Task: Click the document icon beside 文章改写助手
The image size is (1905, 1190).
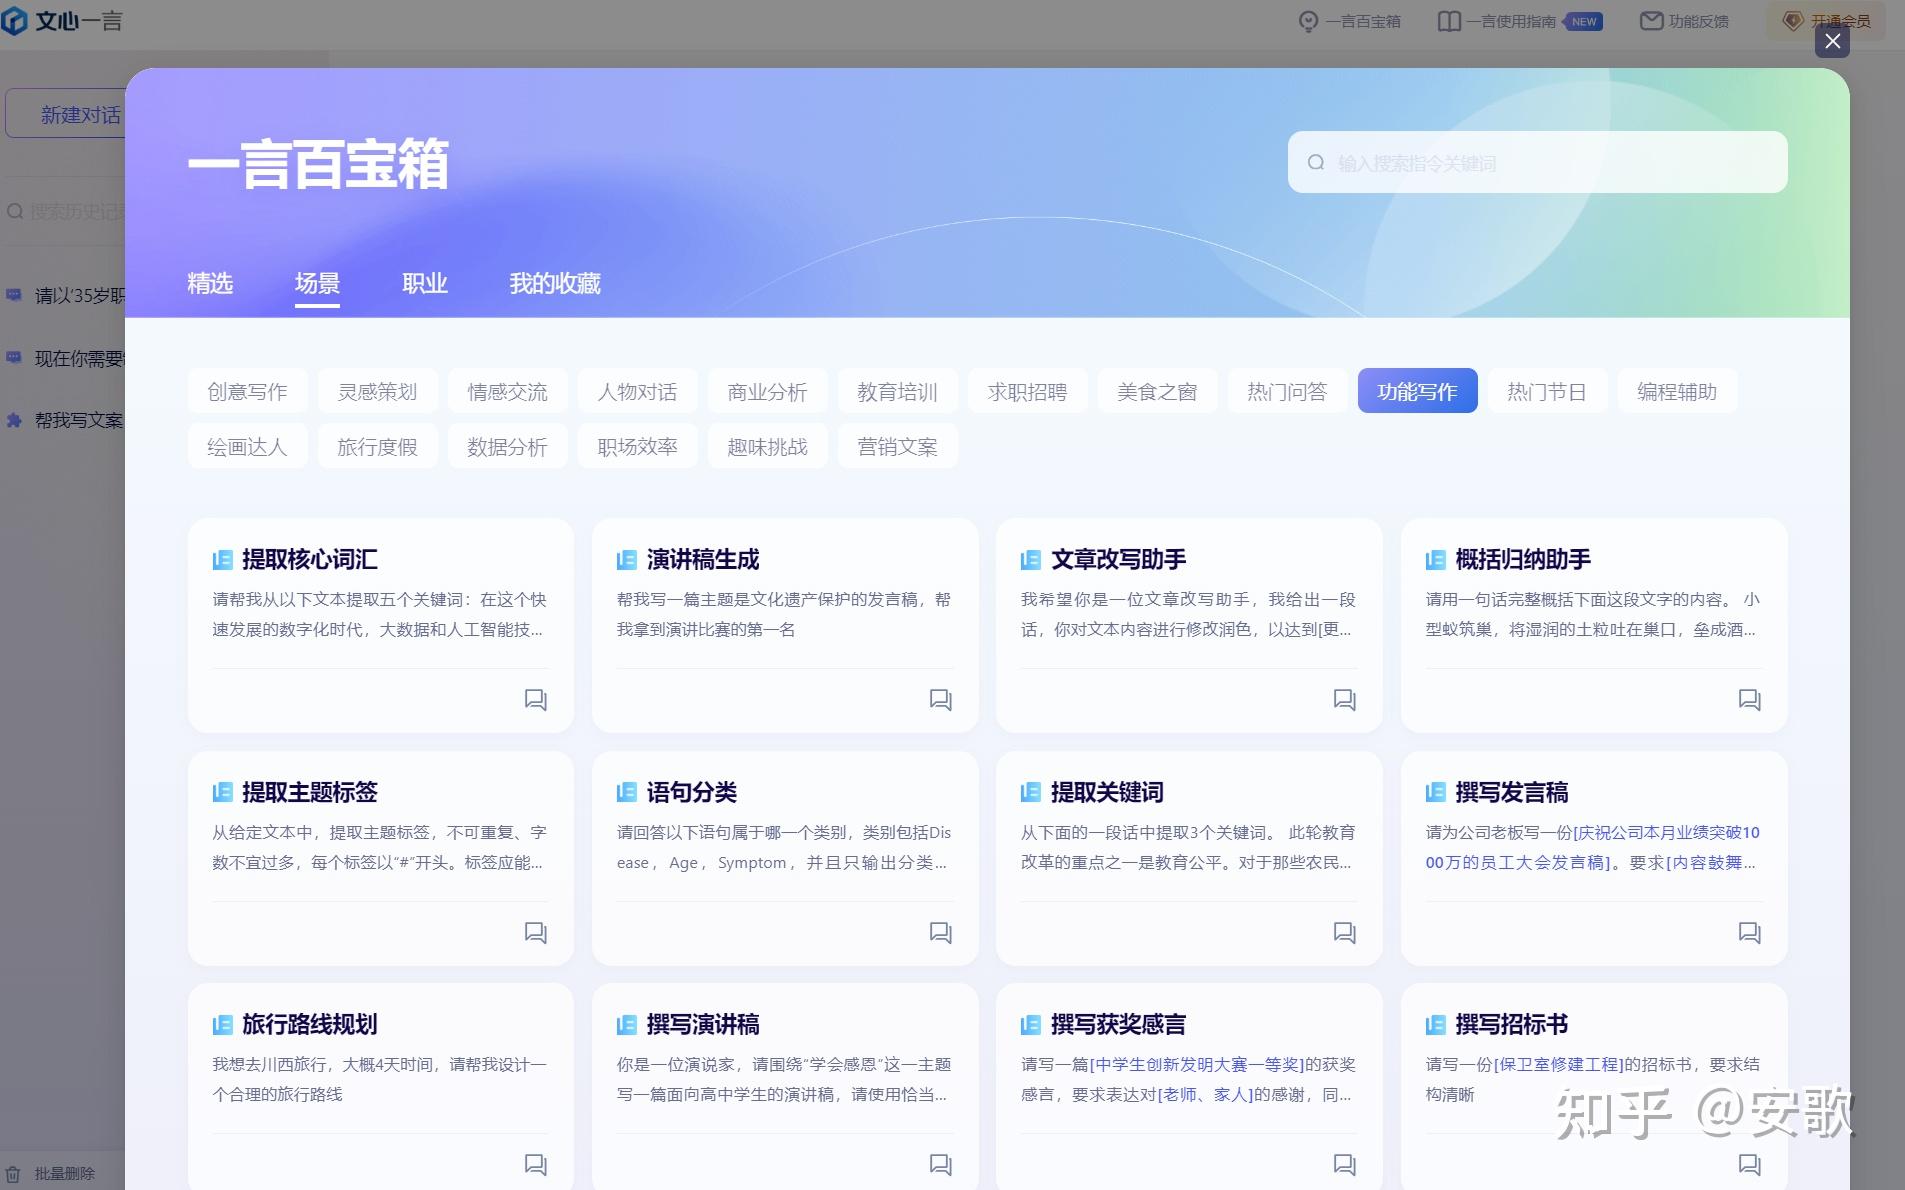Action: (x=1031, y=560)
